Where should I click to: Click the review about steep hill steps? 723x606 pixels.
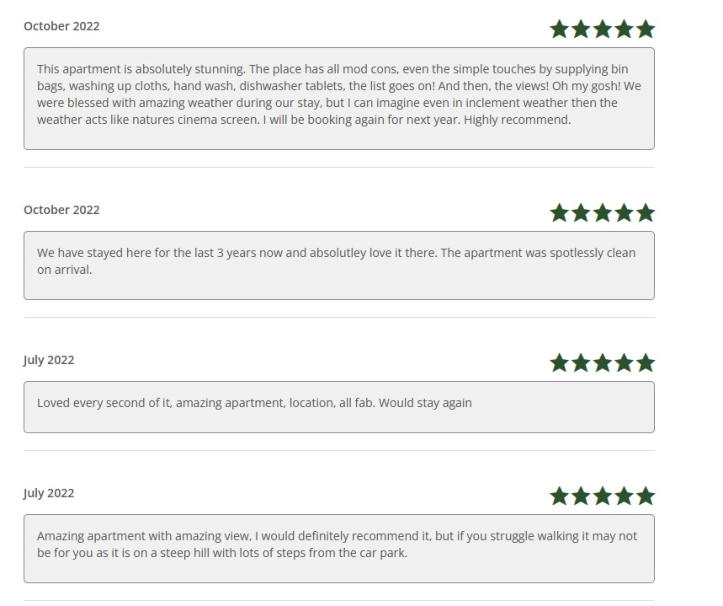click(339, 548)
